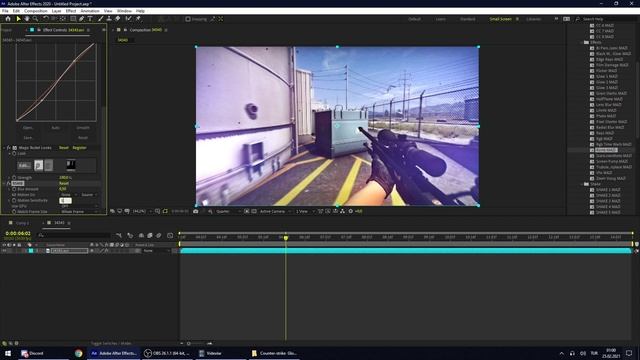Click Reset for Magic Bullet Looks effect
This screenshot has height=360, width=640.
(64, 147)
